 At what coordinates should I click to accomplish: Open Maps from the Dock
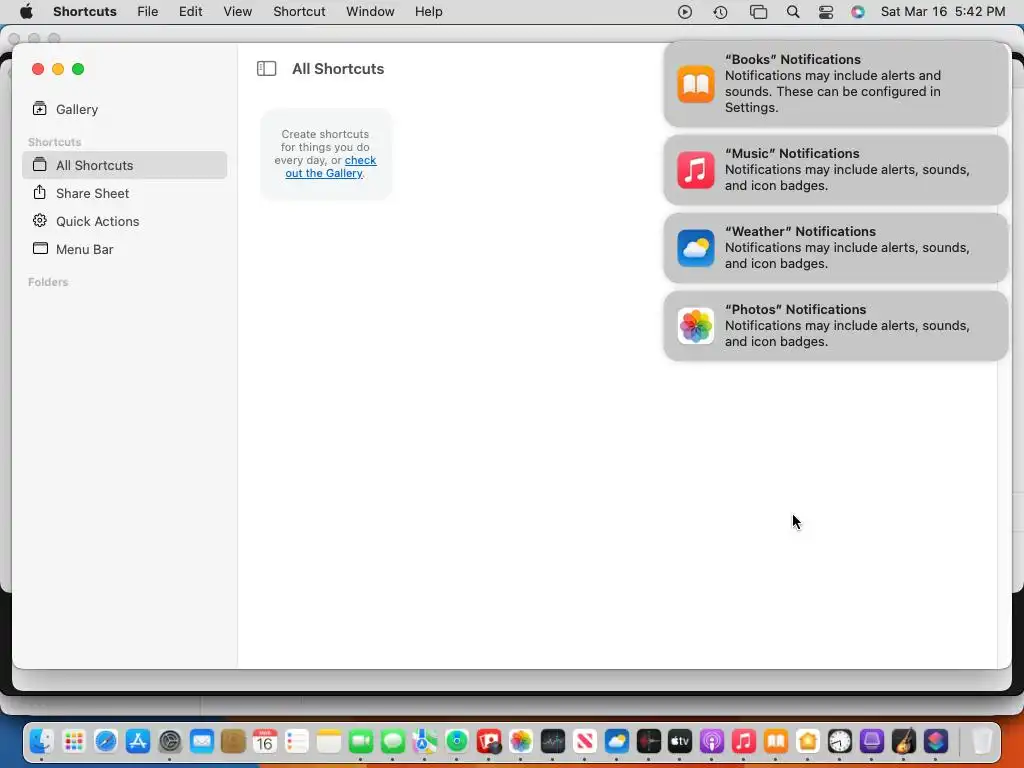click(424, 741)
